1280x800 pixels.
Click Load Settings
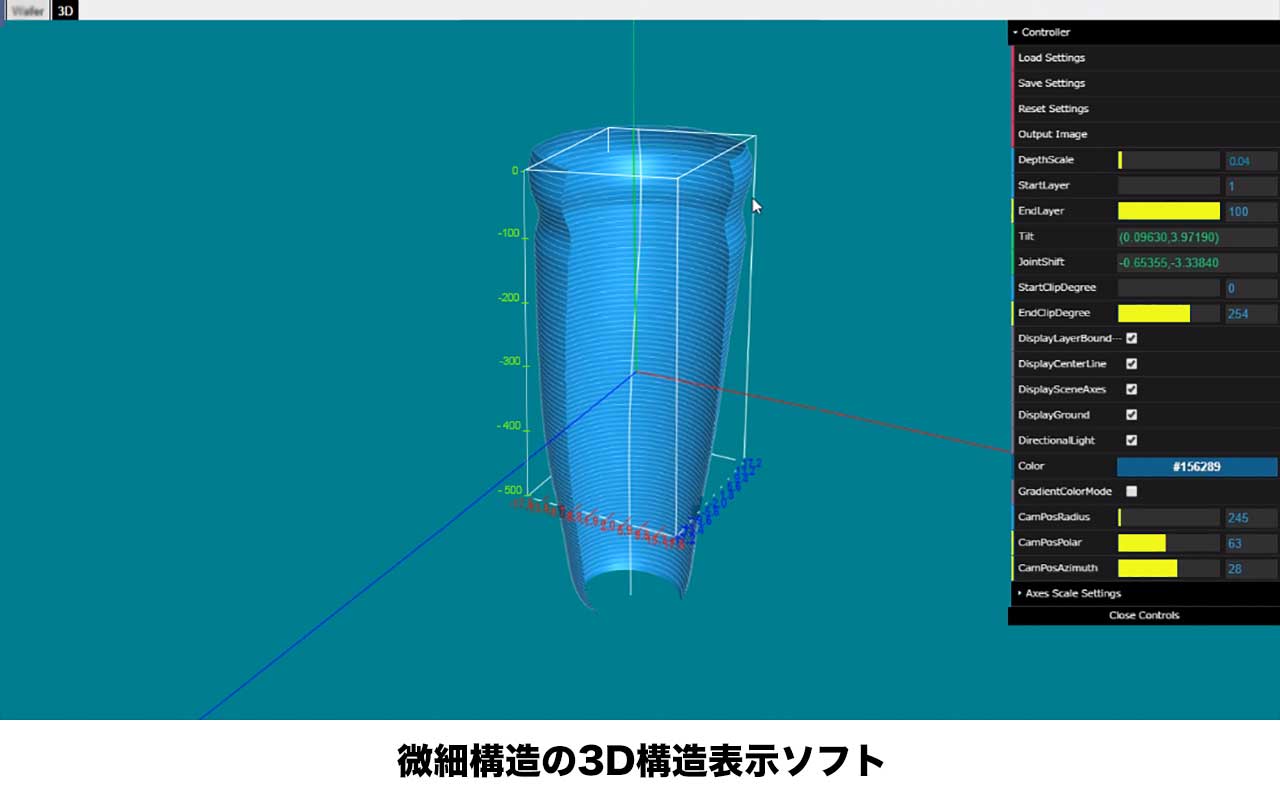1051,58
